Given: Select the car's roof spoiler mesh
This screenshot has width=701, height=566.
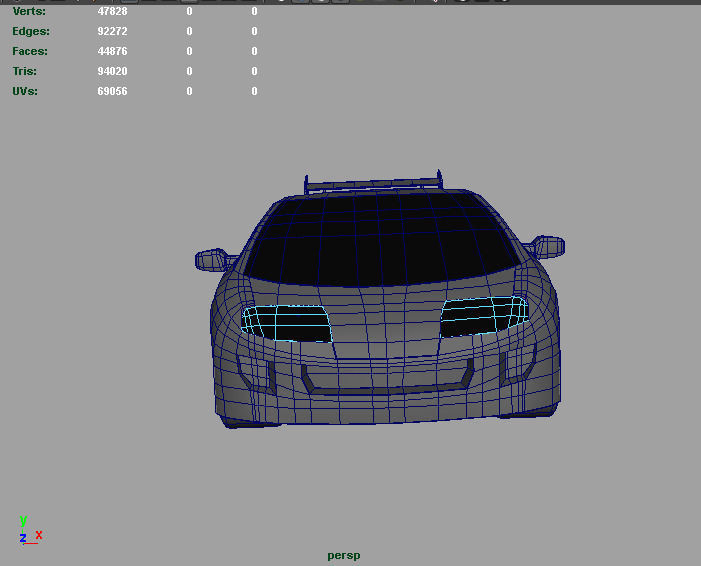Looking at the screenshot, I should 373,182.
